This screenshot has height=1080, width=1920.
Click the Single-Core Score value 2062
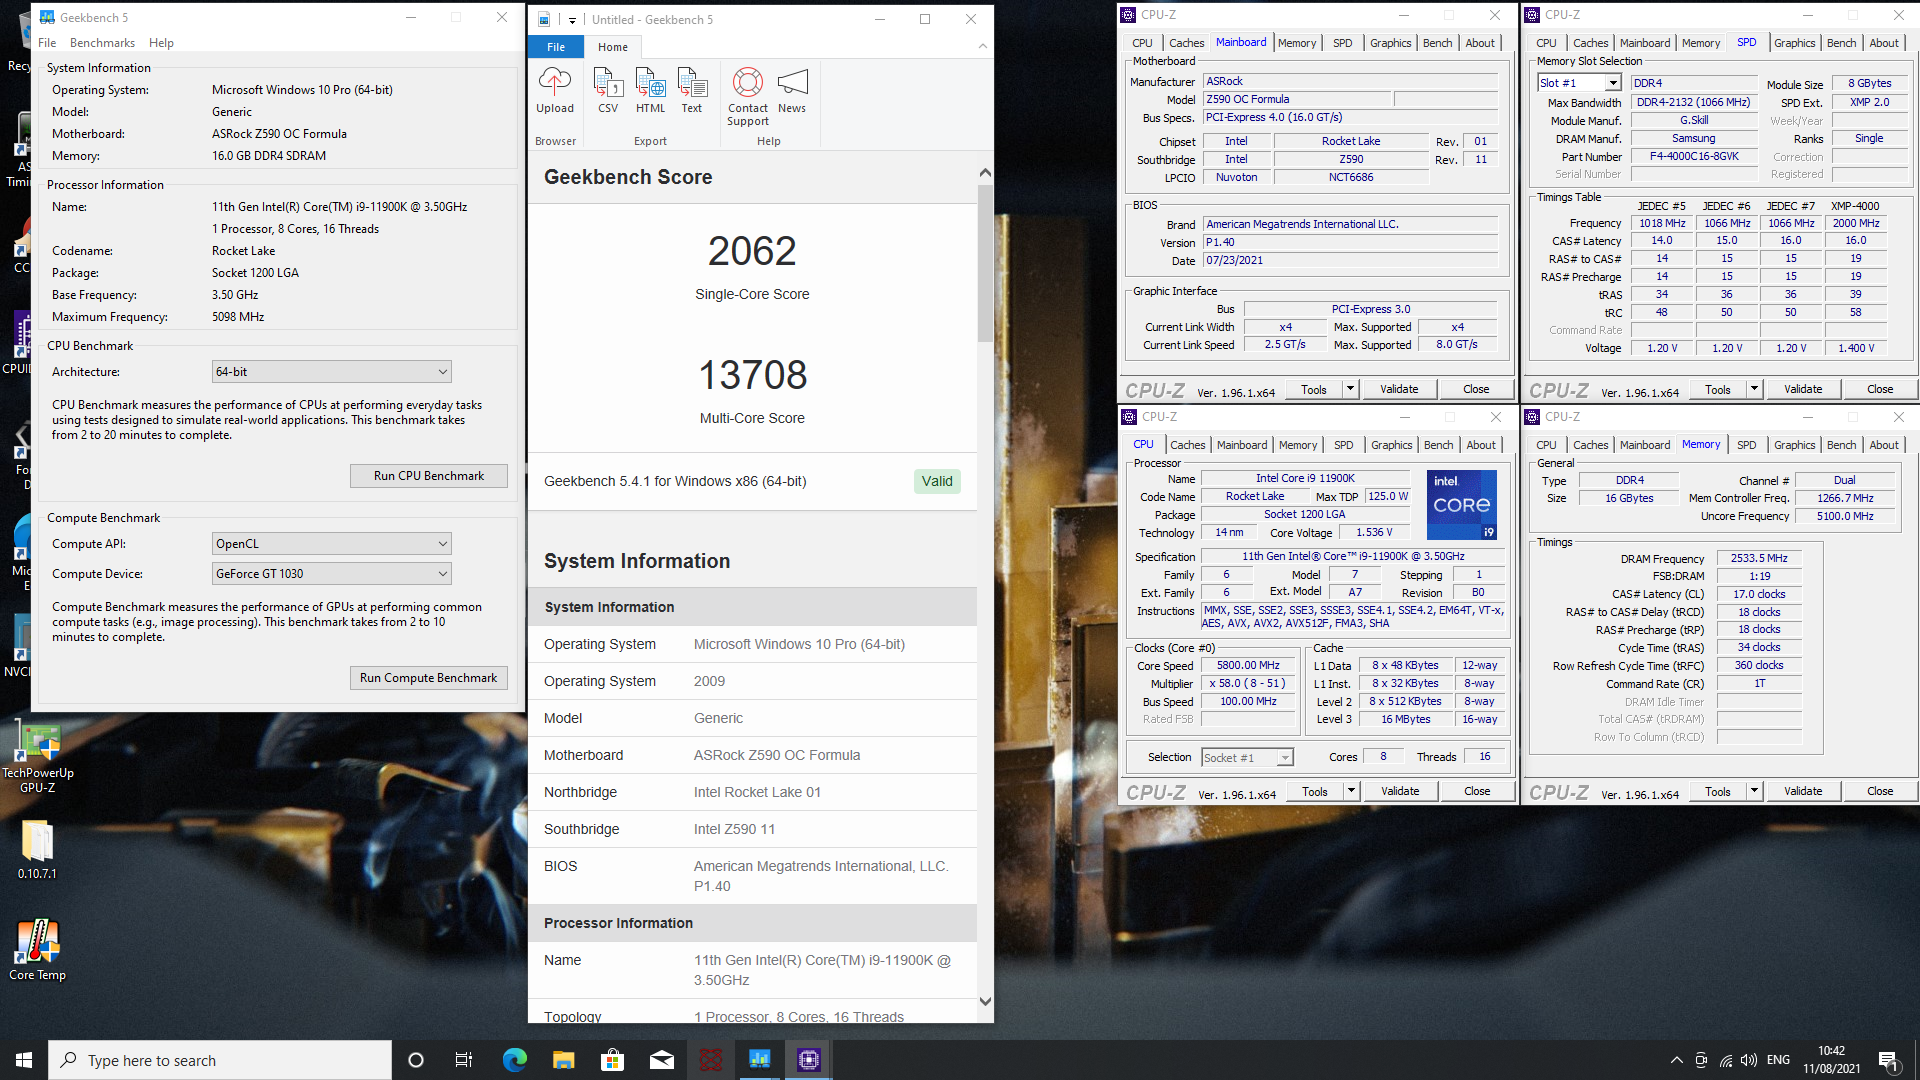click(x=752, y=251)
